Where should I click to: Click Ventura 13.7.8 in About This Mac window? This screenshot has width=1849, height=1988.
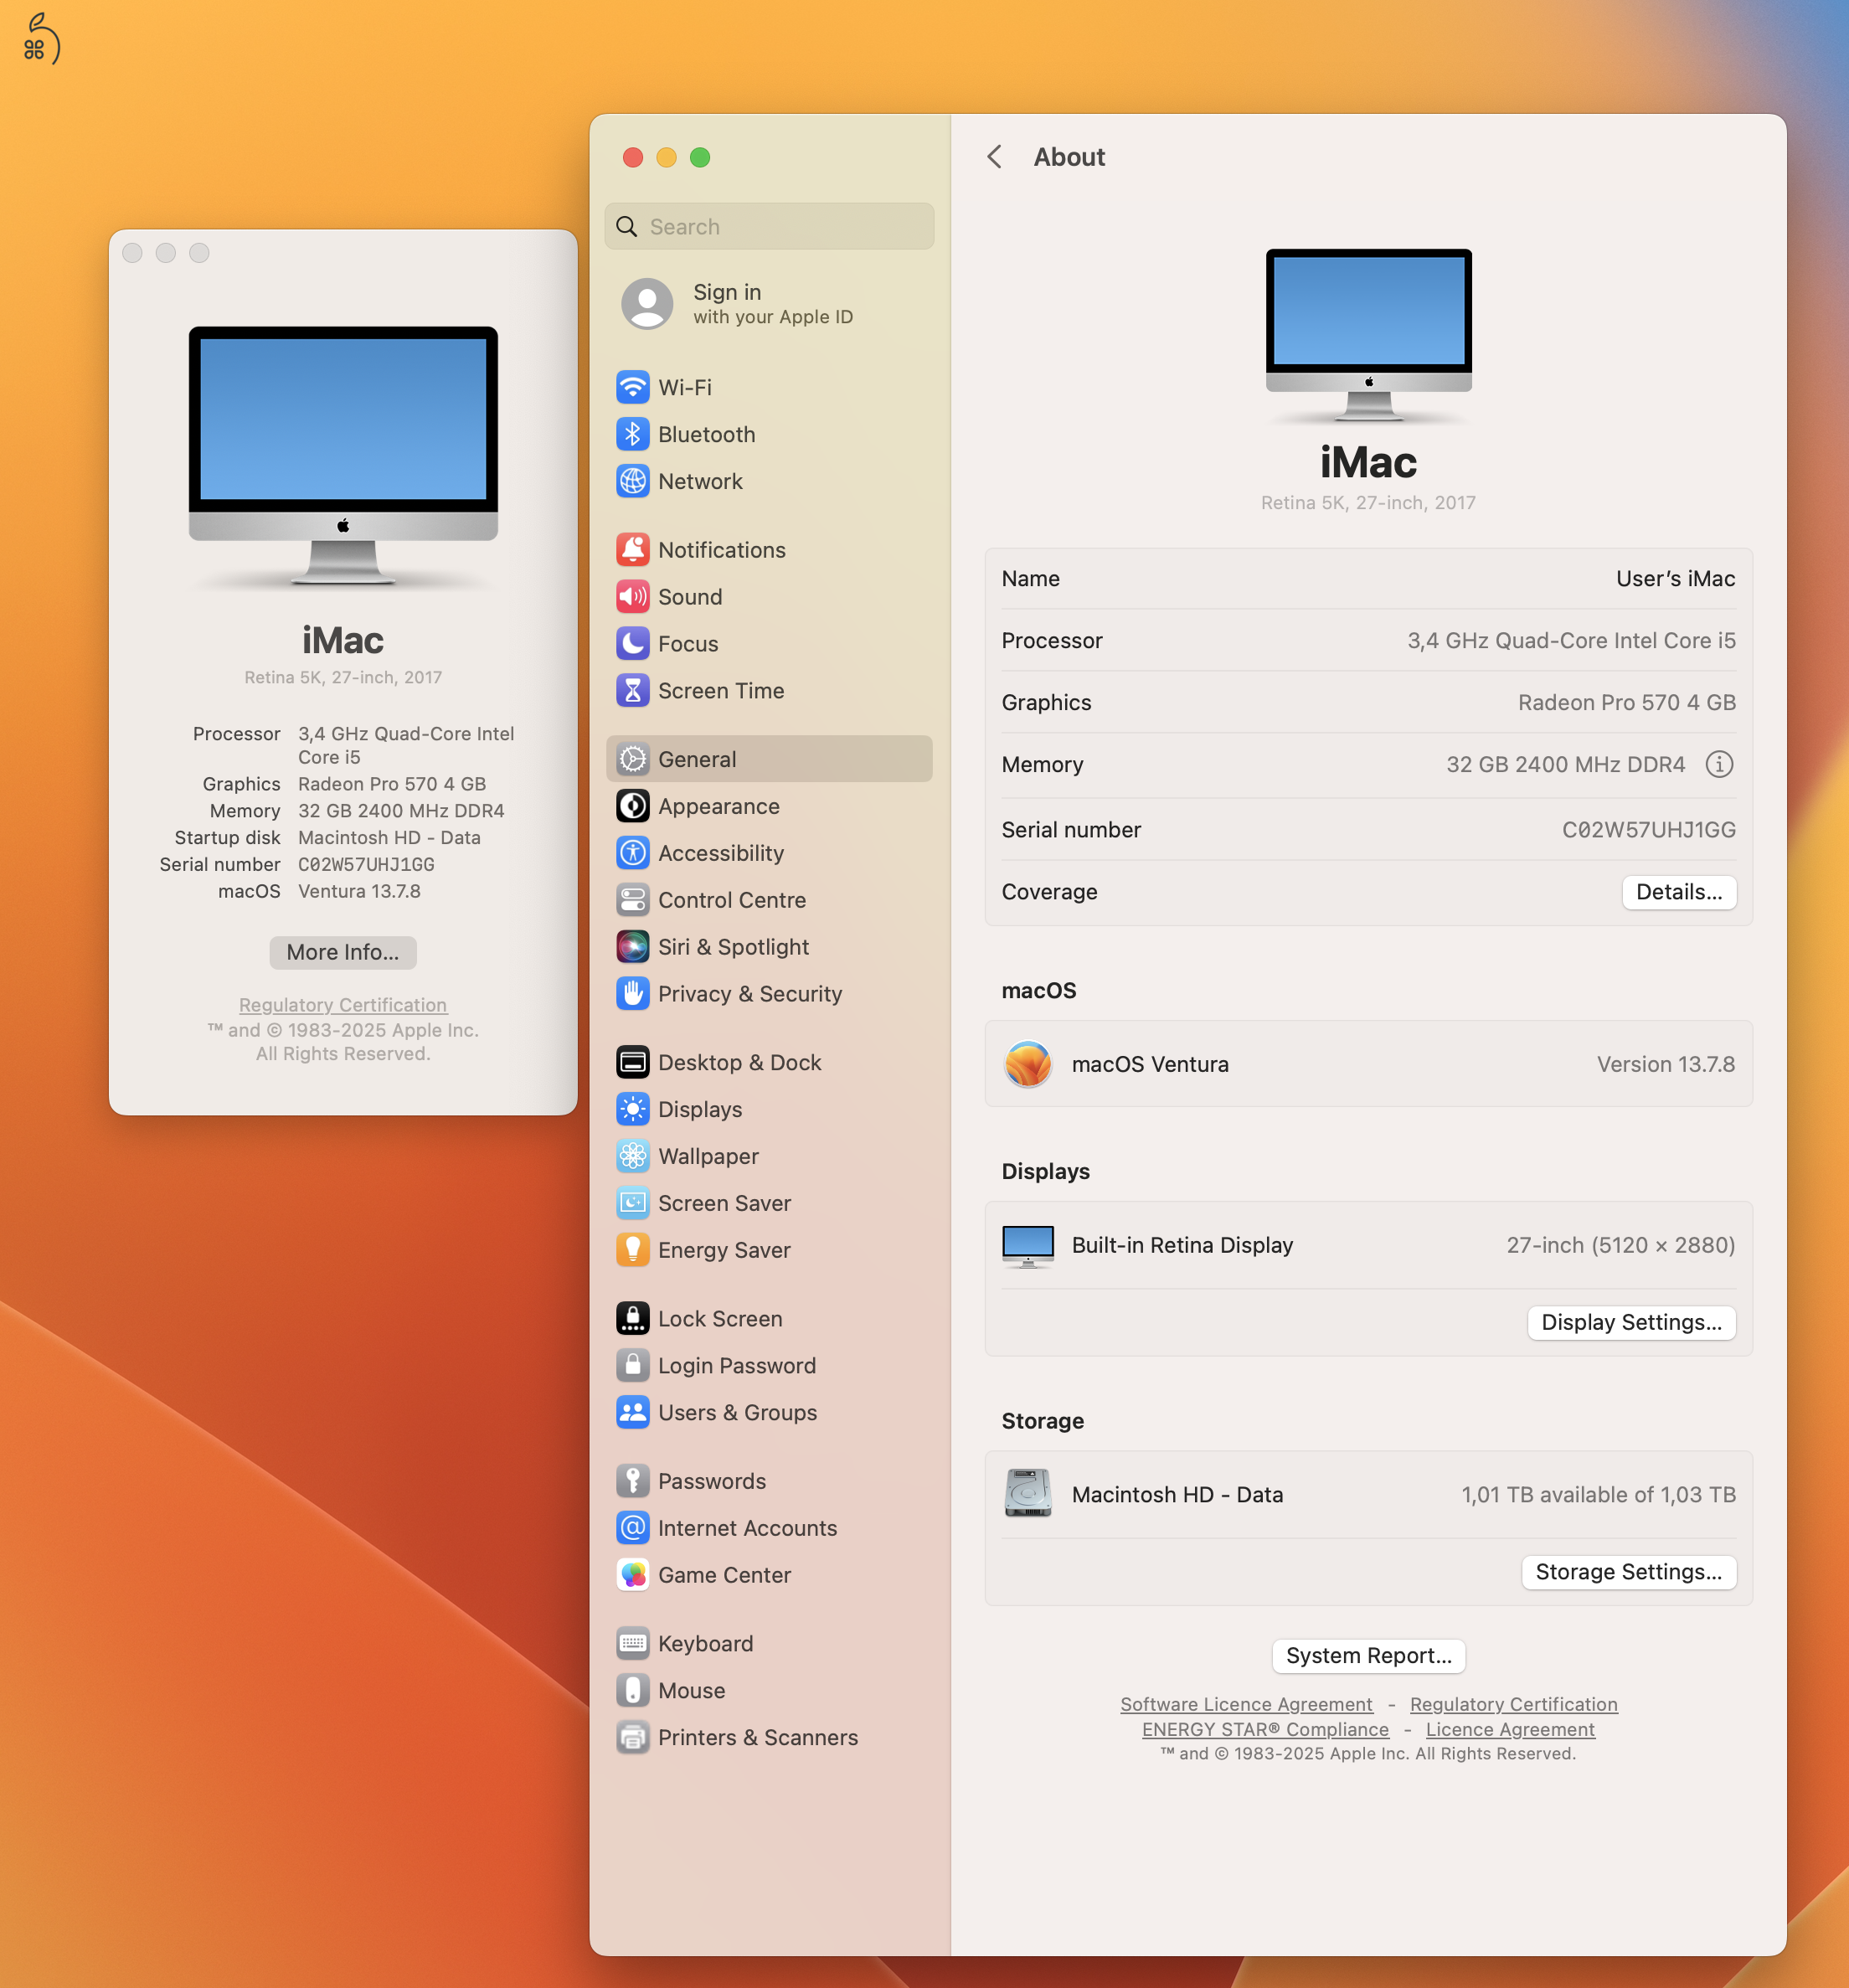(359, 891)
